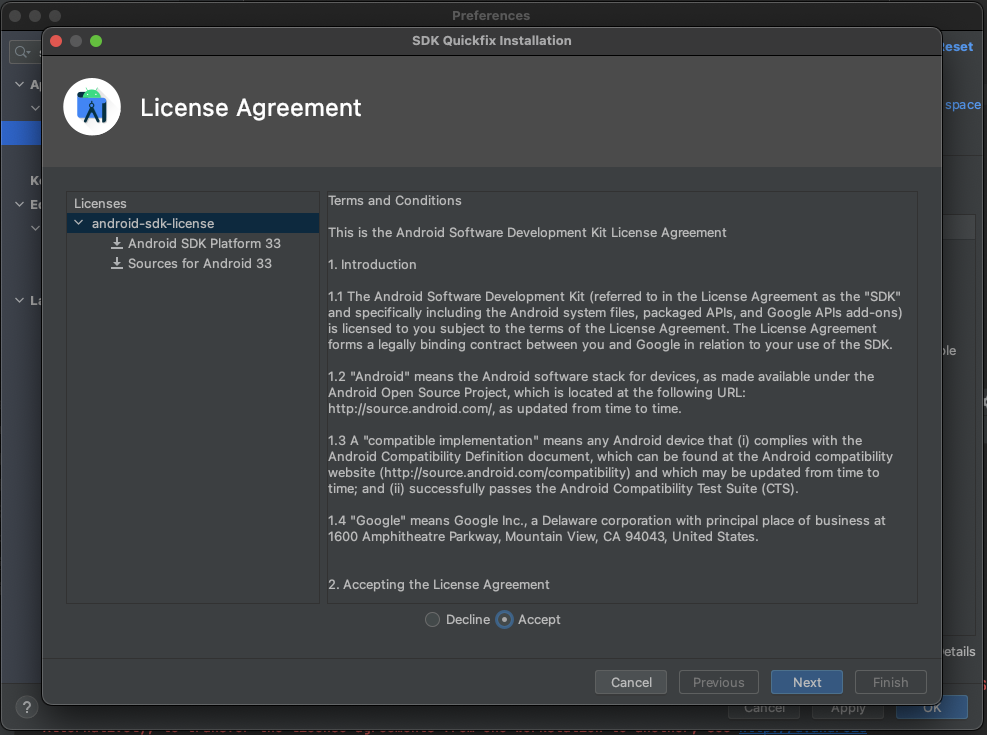The width and height of the screenshot is (987, 735).
Task: Click the help question mark icon in Preferences
Action: (26, 707)
